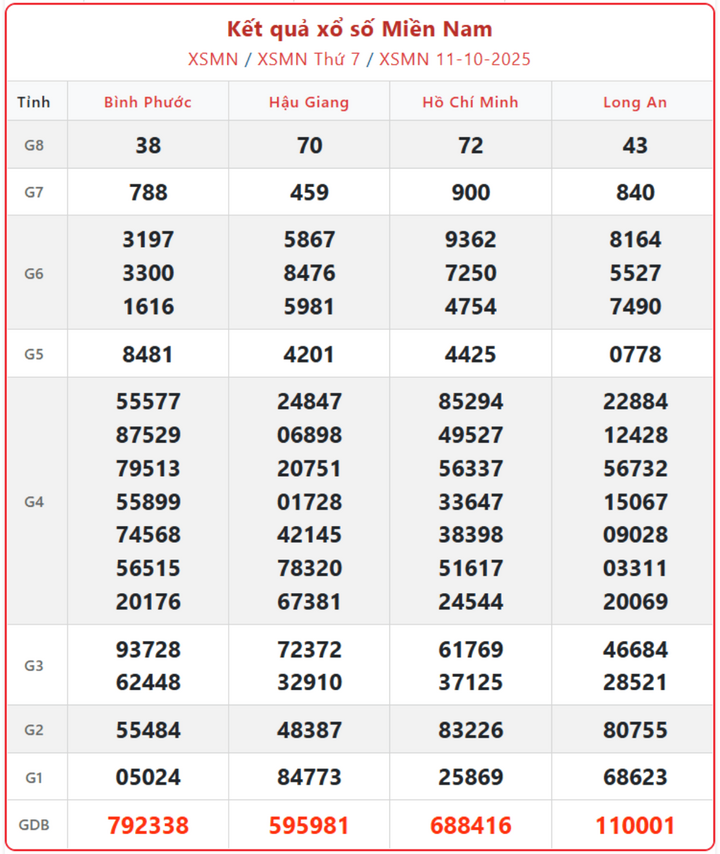Click the Hồ Chí Minh province header
720x854 pixels.
(x=470, y=102)
